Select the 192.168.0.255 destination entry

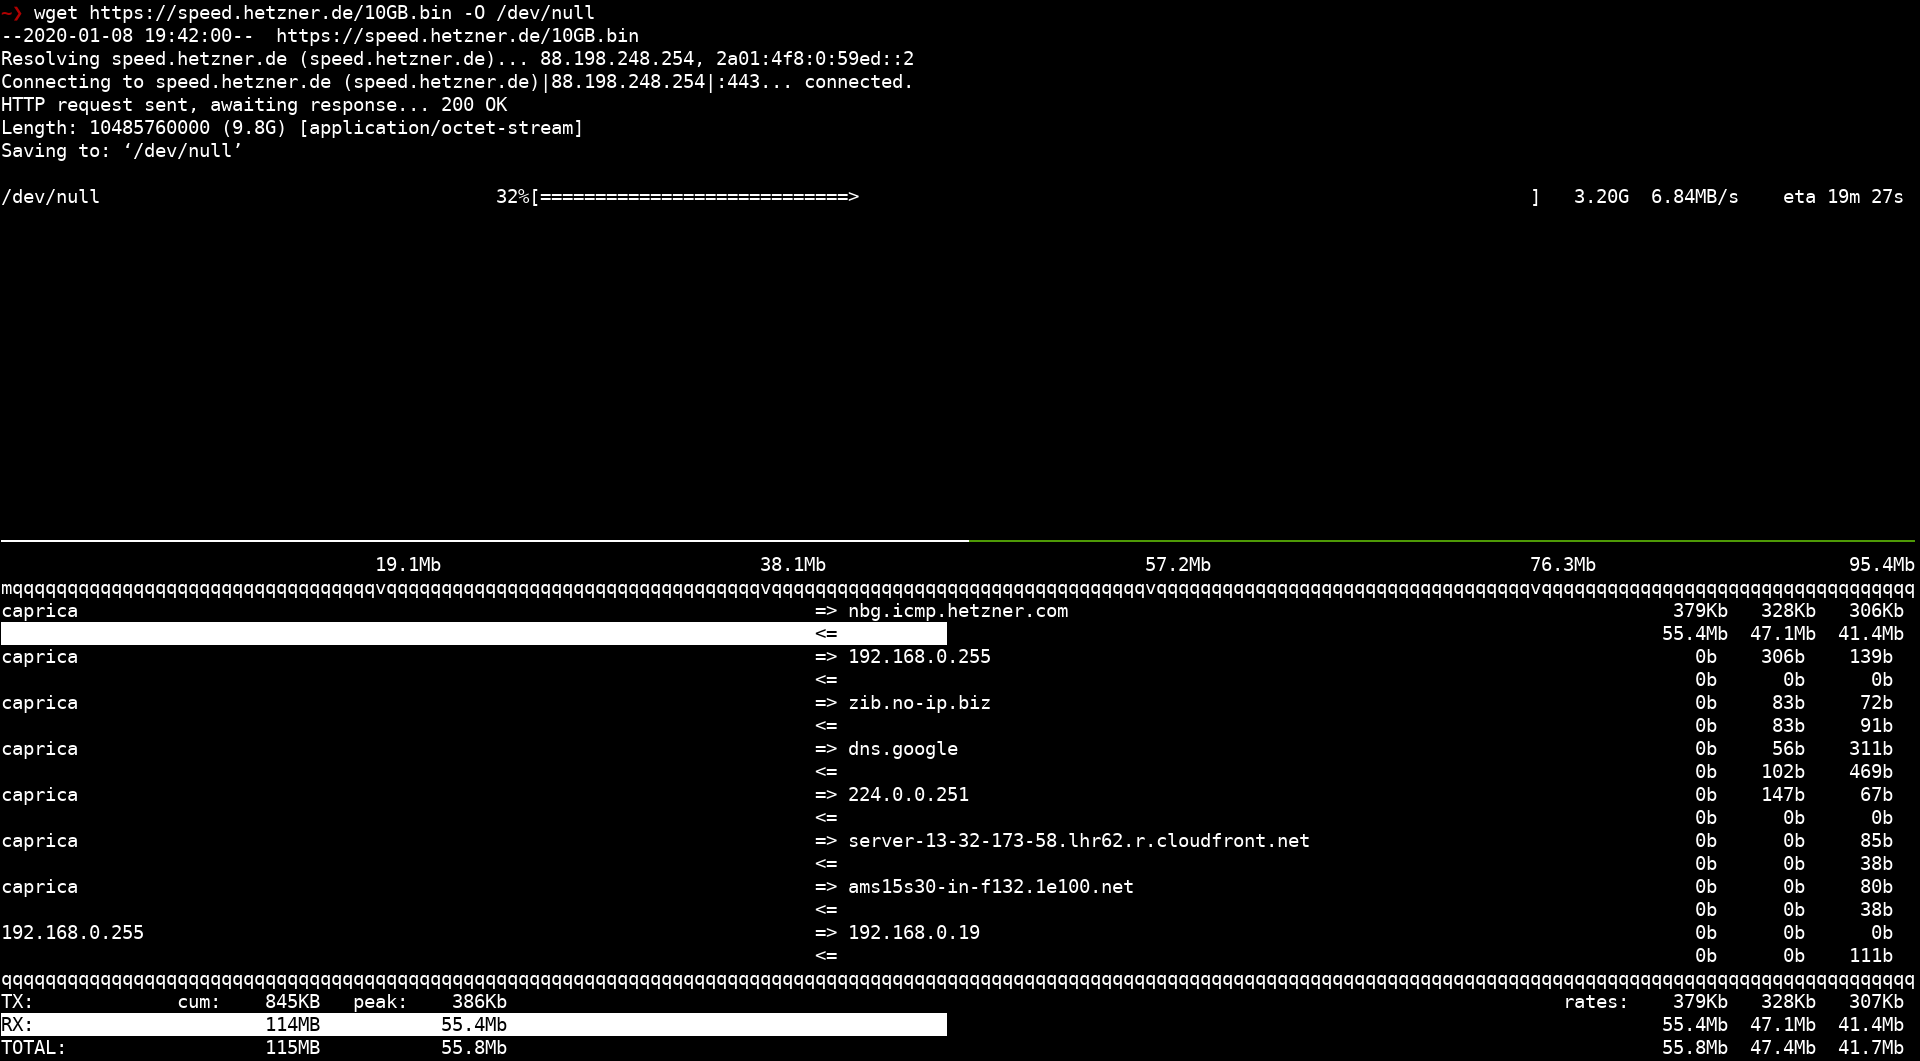tap(919, 657)
